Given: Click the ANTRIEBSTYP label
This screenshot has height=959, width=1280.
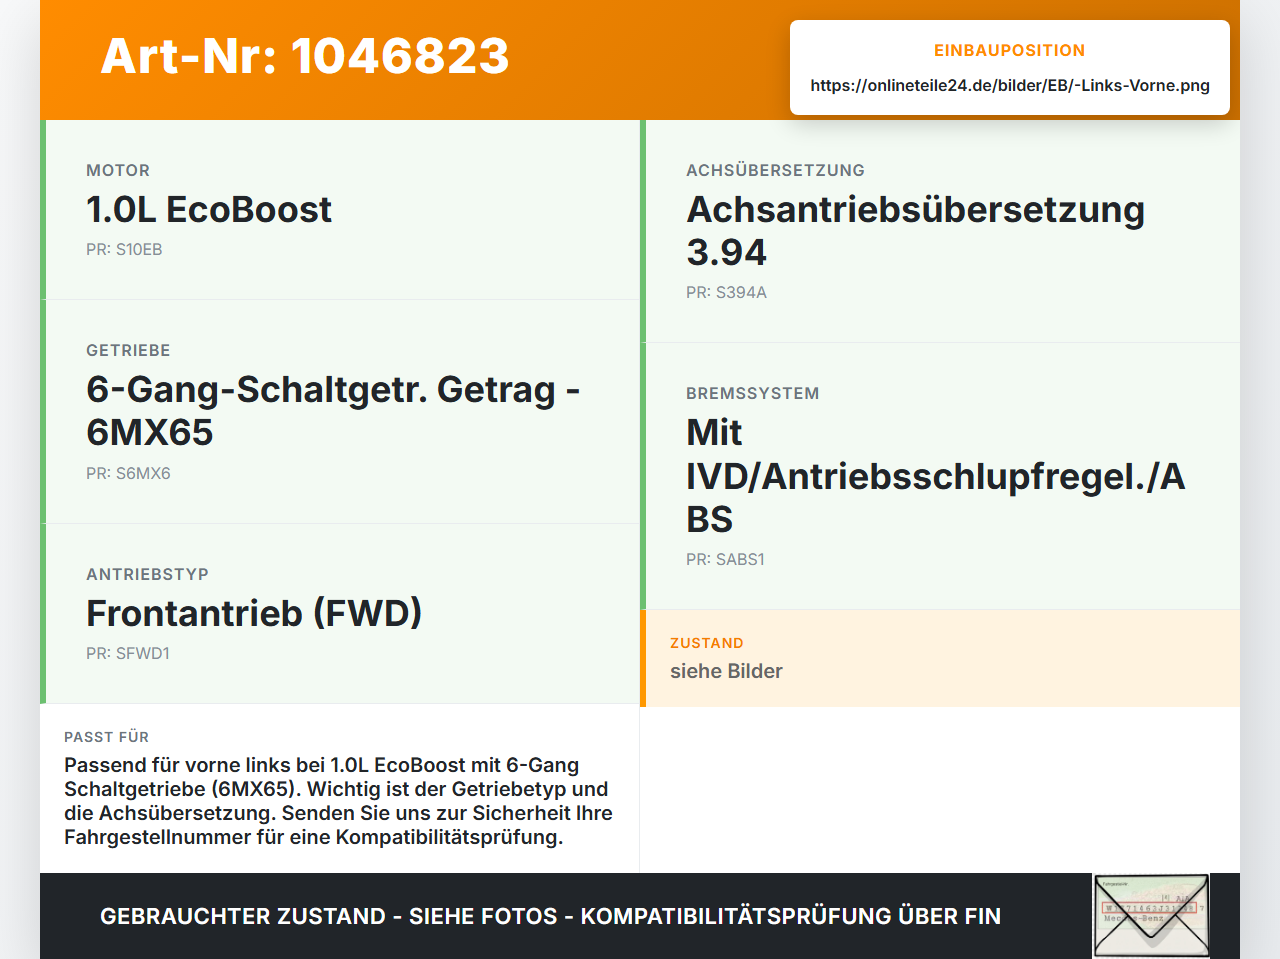Looking at the screenshot, I should click(x=147, y=574).
